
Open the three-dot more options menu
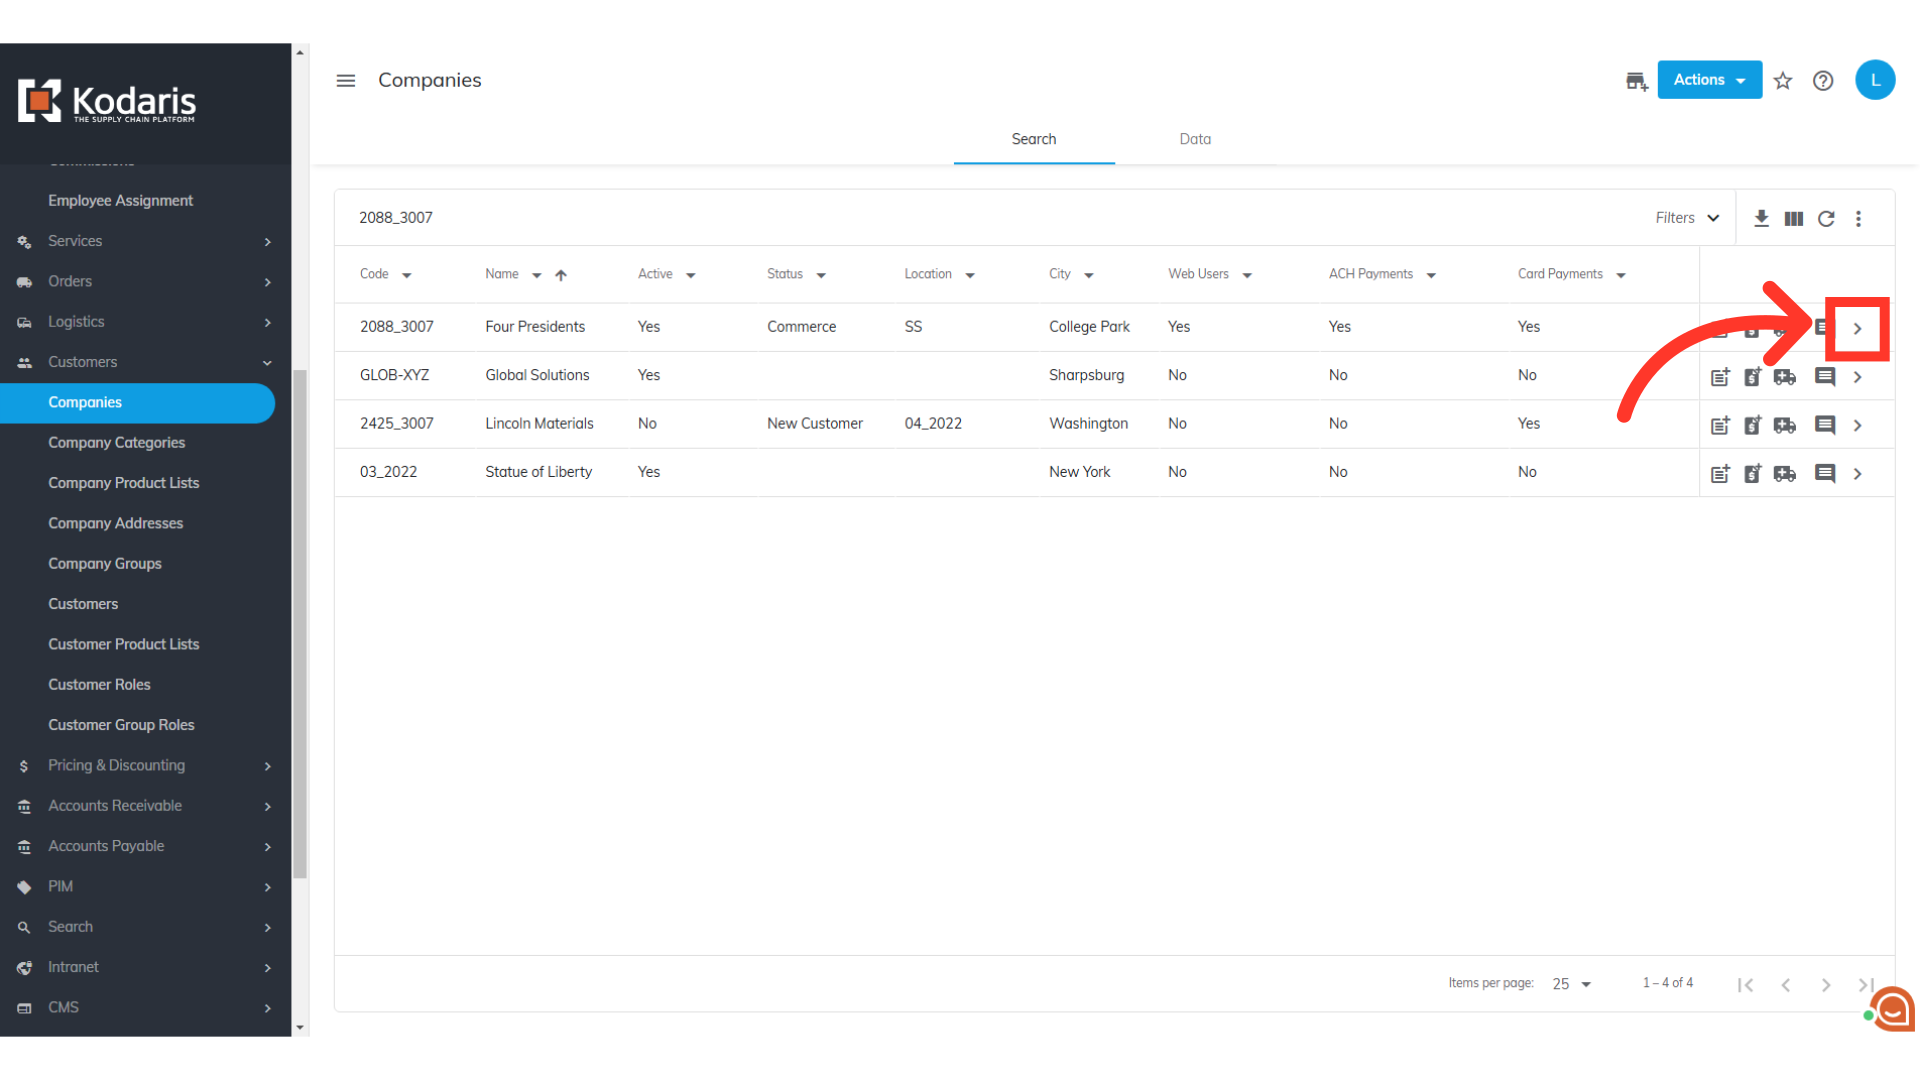1859,218
